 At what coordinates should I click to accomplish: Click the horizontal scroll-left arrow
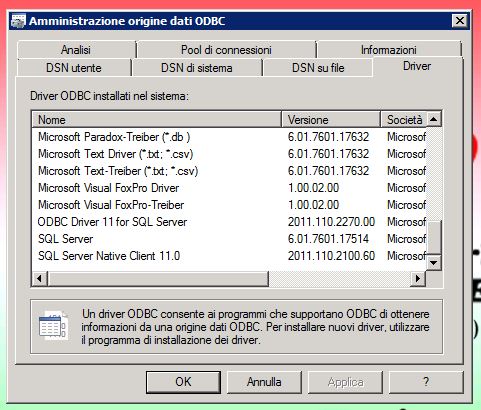(40, 278)
